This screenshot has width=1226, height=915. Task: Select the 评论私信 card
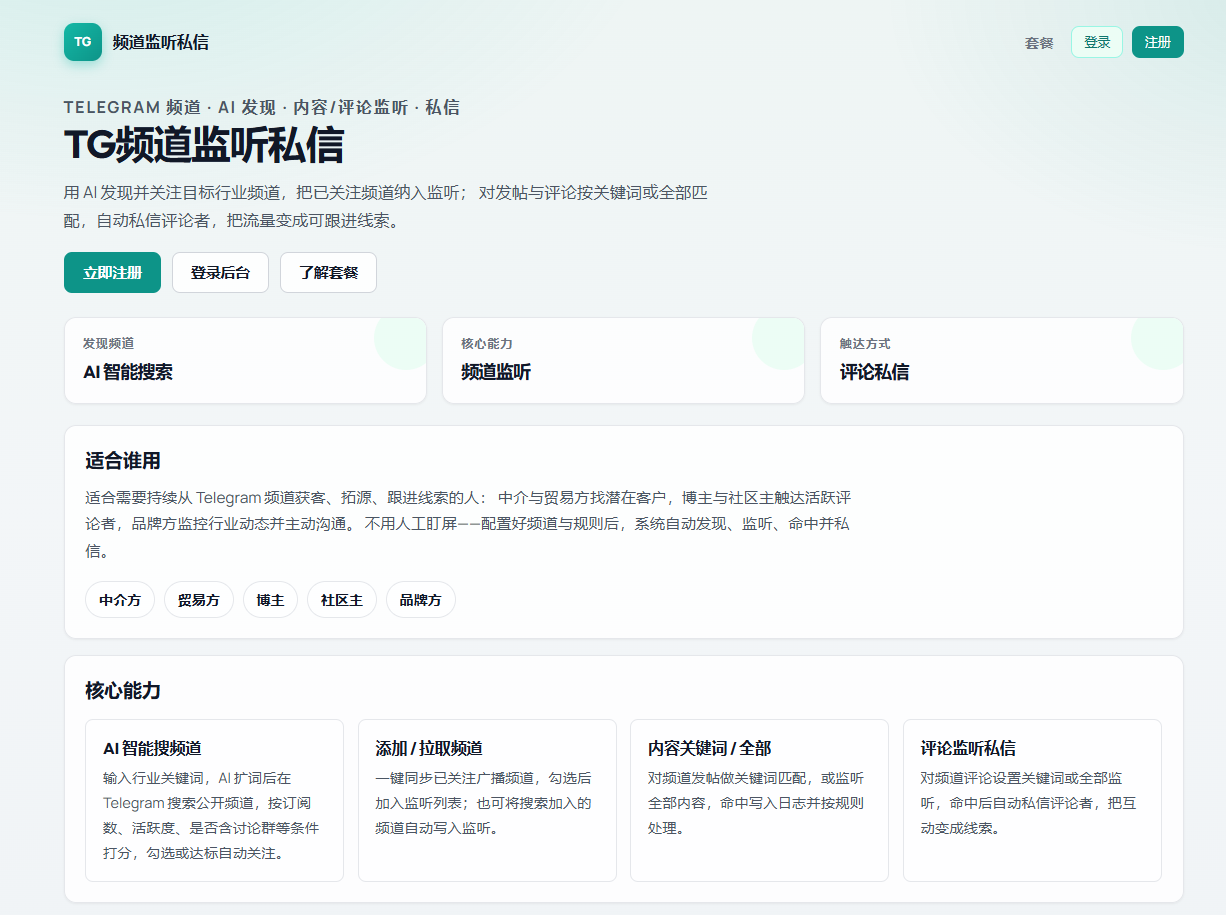coord(1002,360)
